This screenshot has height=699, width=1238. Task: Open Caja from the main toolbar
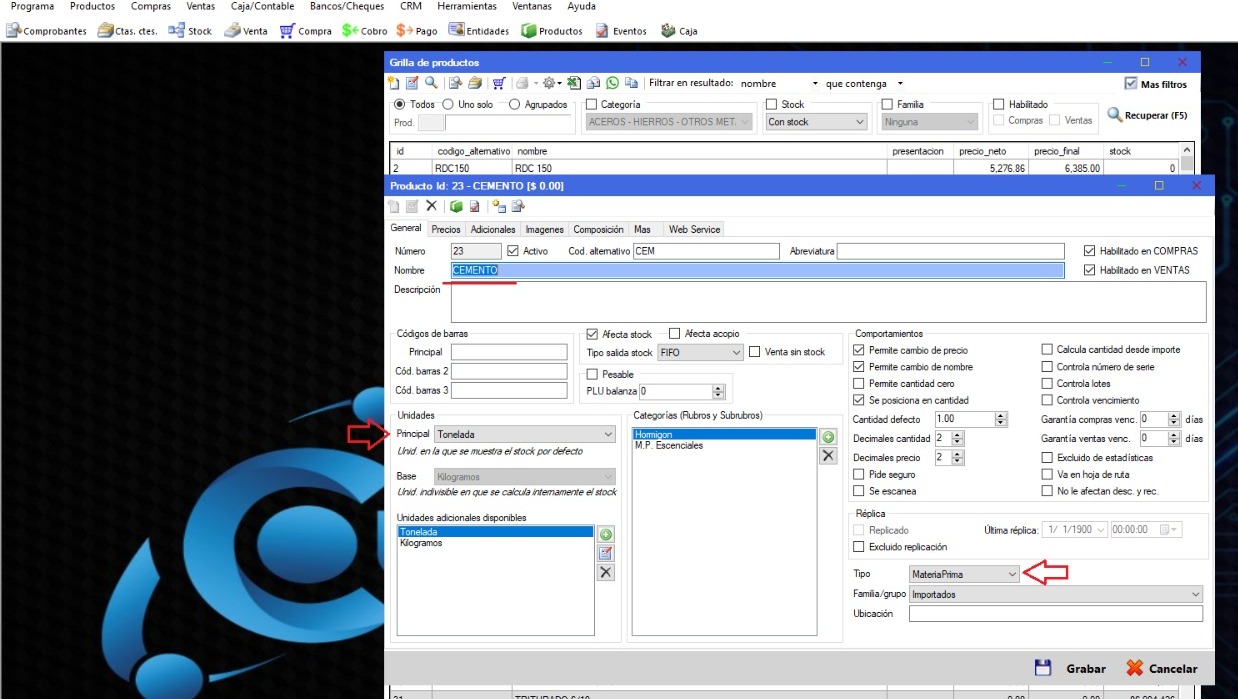point(679,31)
